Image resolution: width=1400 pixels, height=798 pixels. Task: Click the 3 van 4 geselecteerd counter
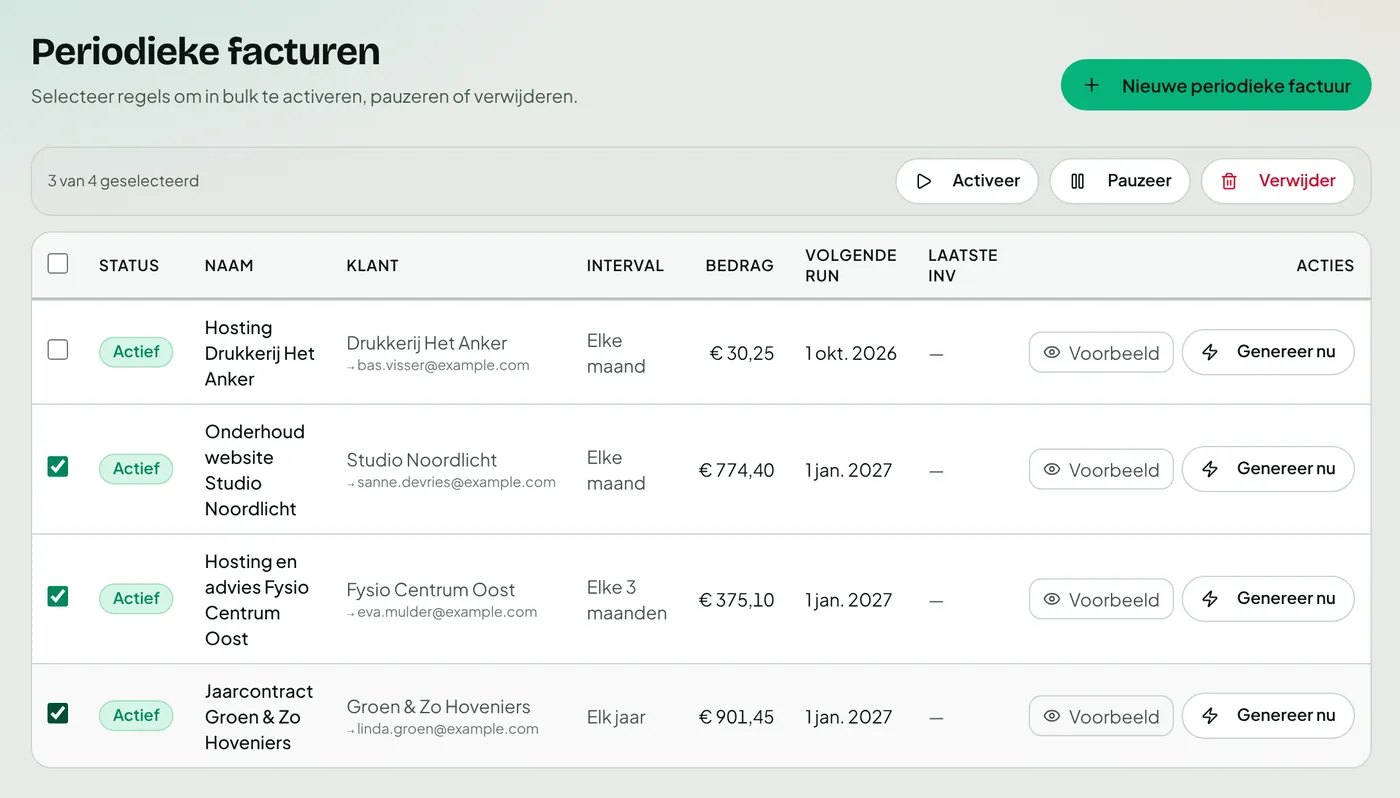click(123, 182)
